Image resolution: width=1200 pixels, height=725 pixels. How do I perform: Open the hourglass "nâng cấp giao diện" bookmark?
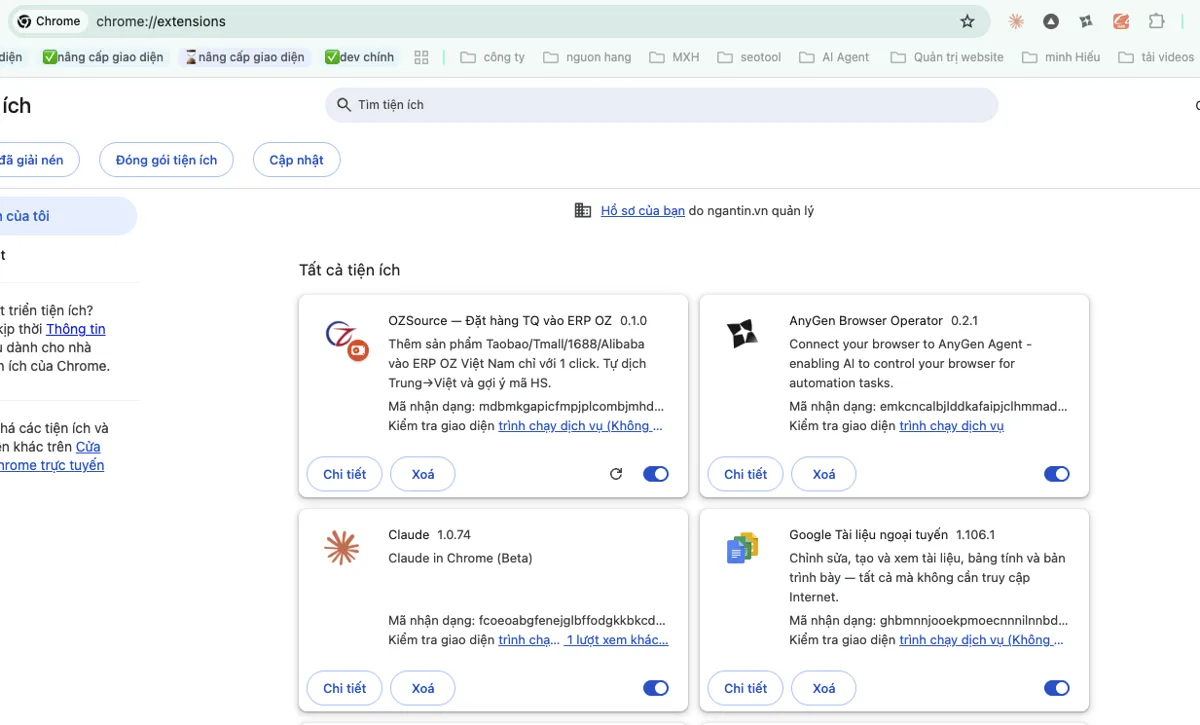click(x=245, y=57)
